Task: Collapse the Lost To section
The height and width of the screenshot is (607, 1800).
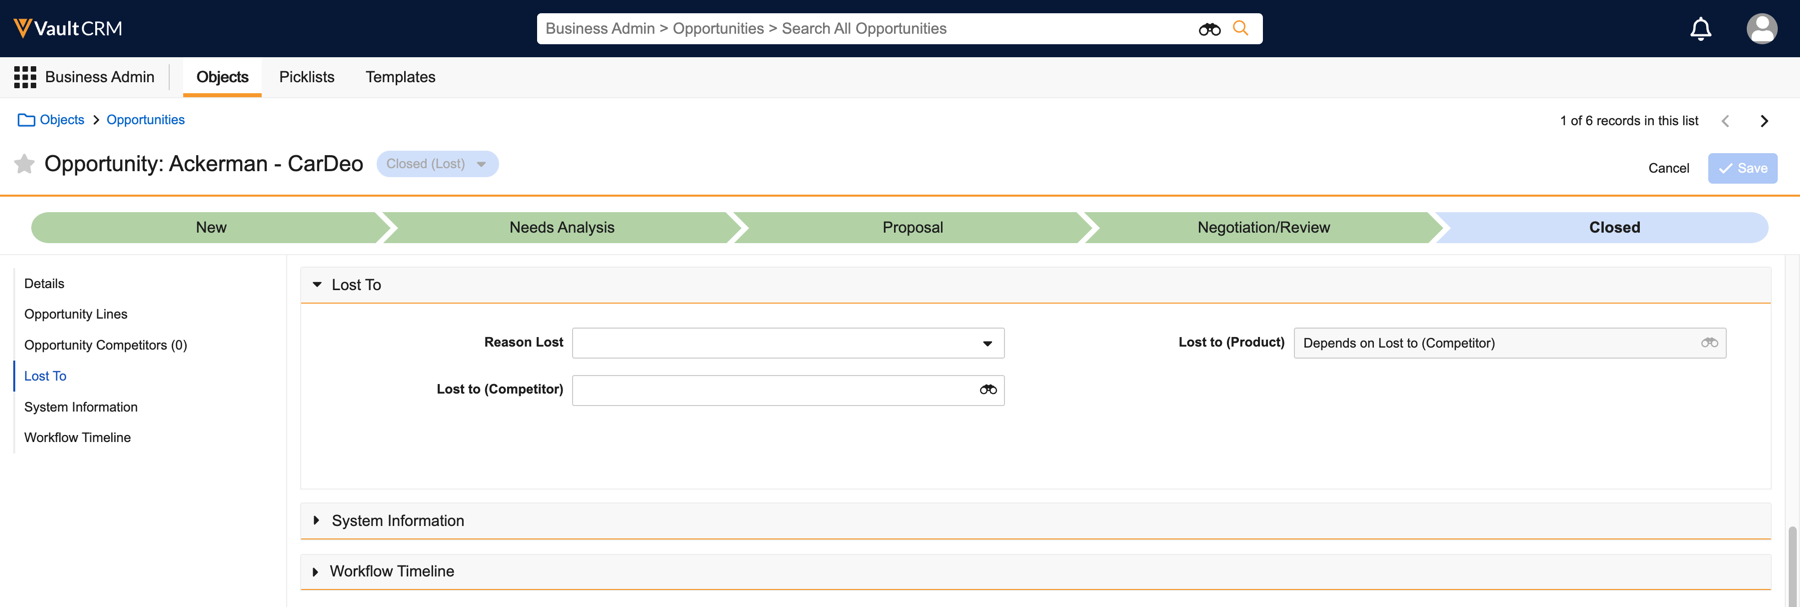Action: coord(317,285)
